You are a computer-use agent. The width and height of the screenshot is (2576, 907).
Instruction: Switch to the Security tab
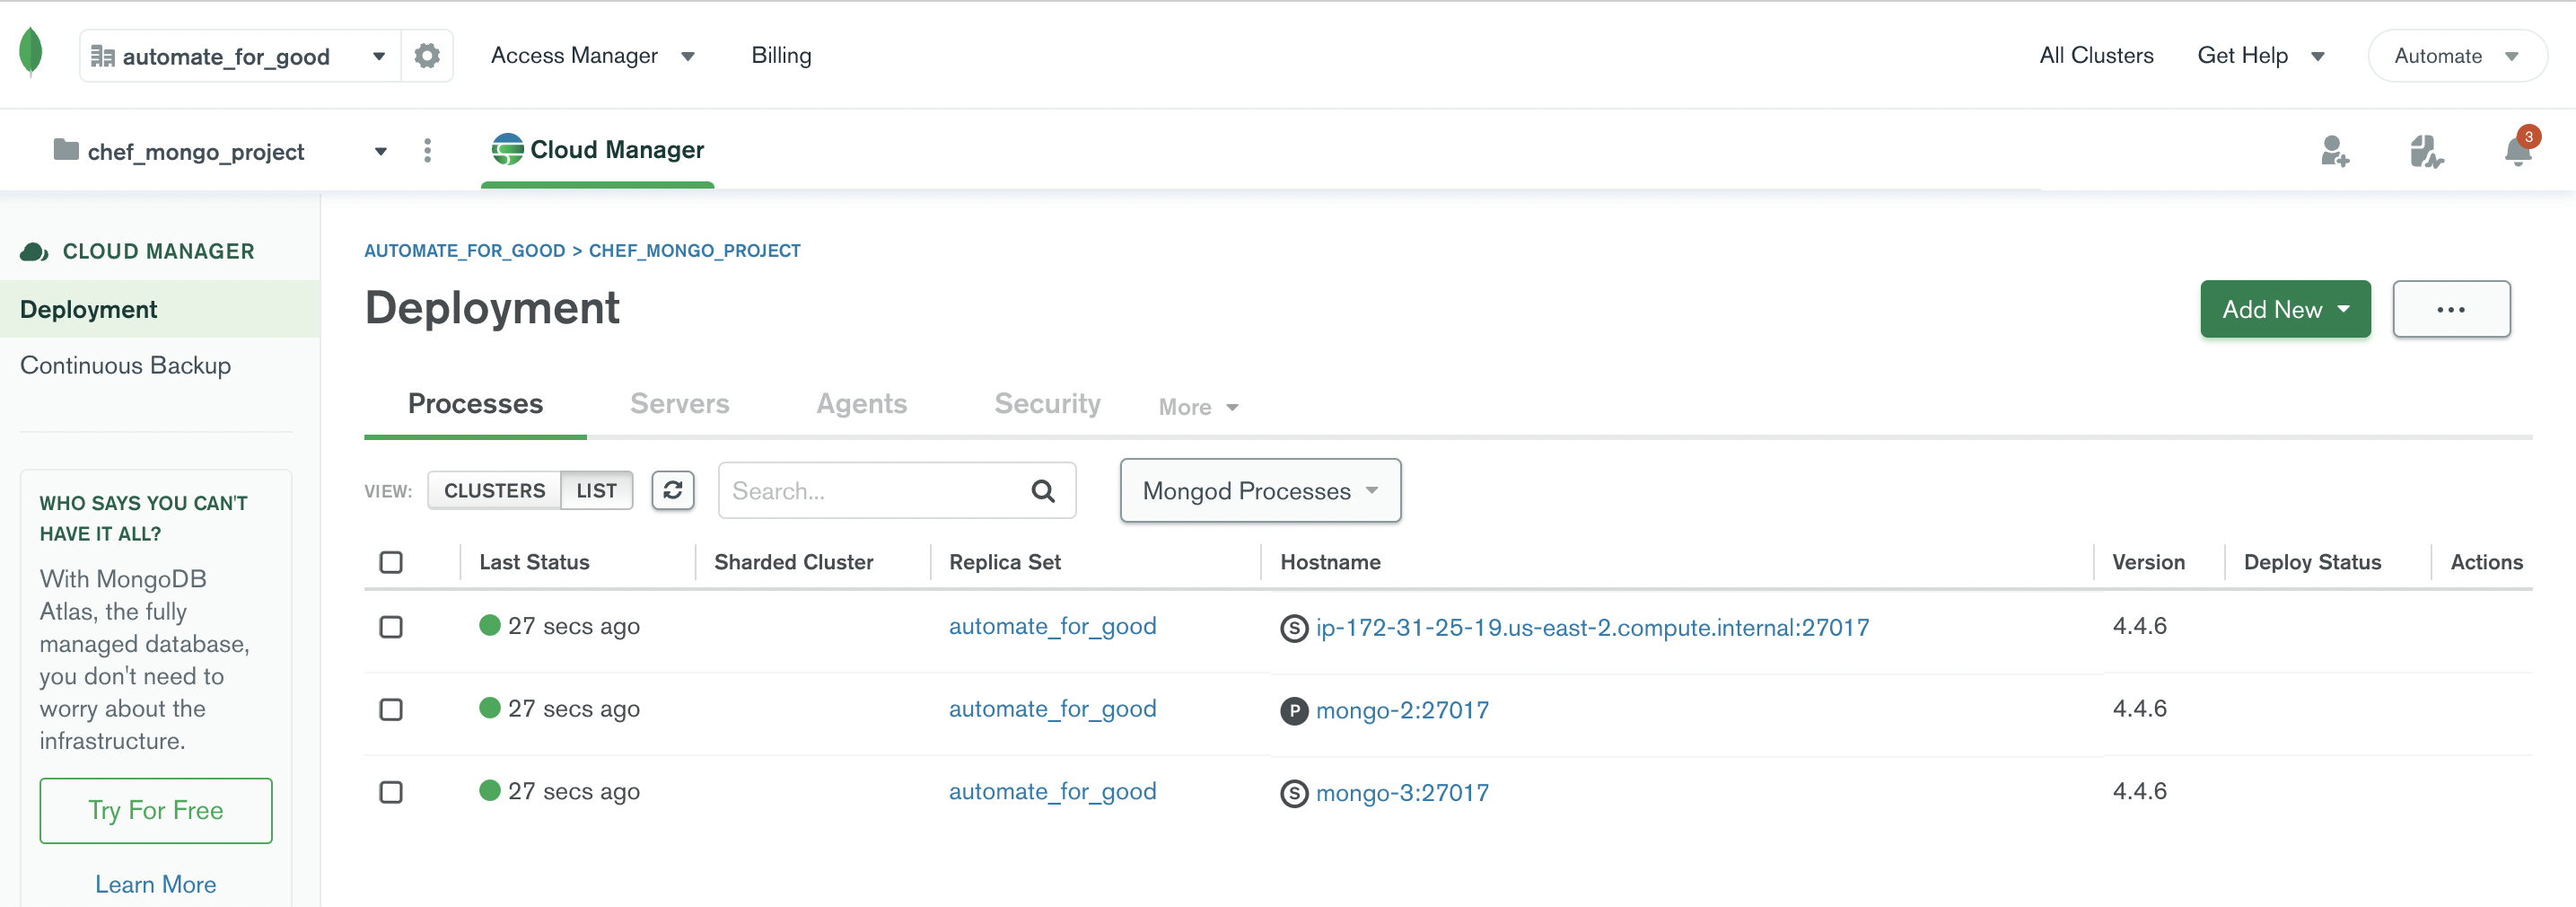tap(1047, 404)
